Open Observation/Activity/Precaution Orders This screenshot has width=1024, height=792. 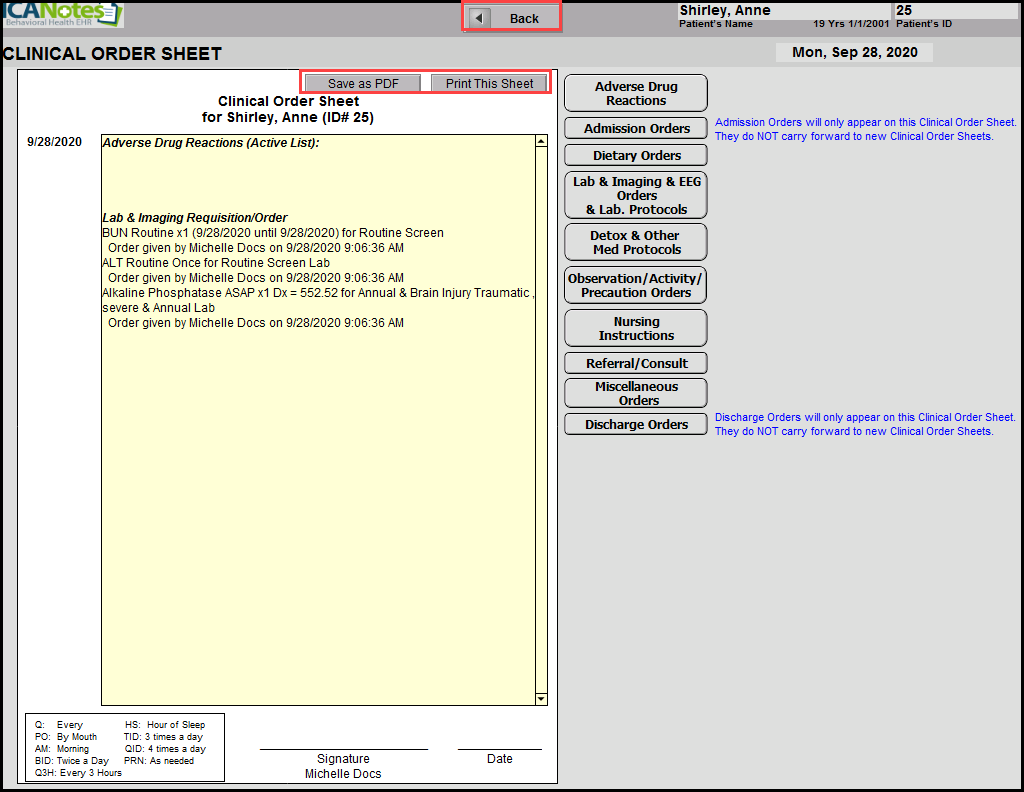pyautogui.click(x=635, y=285)
